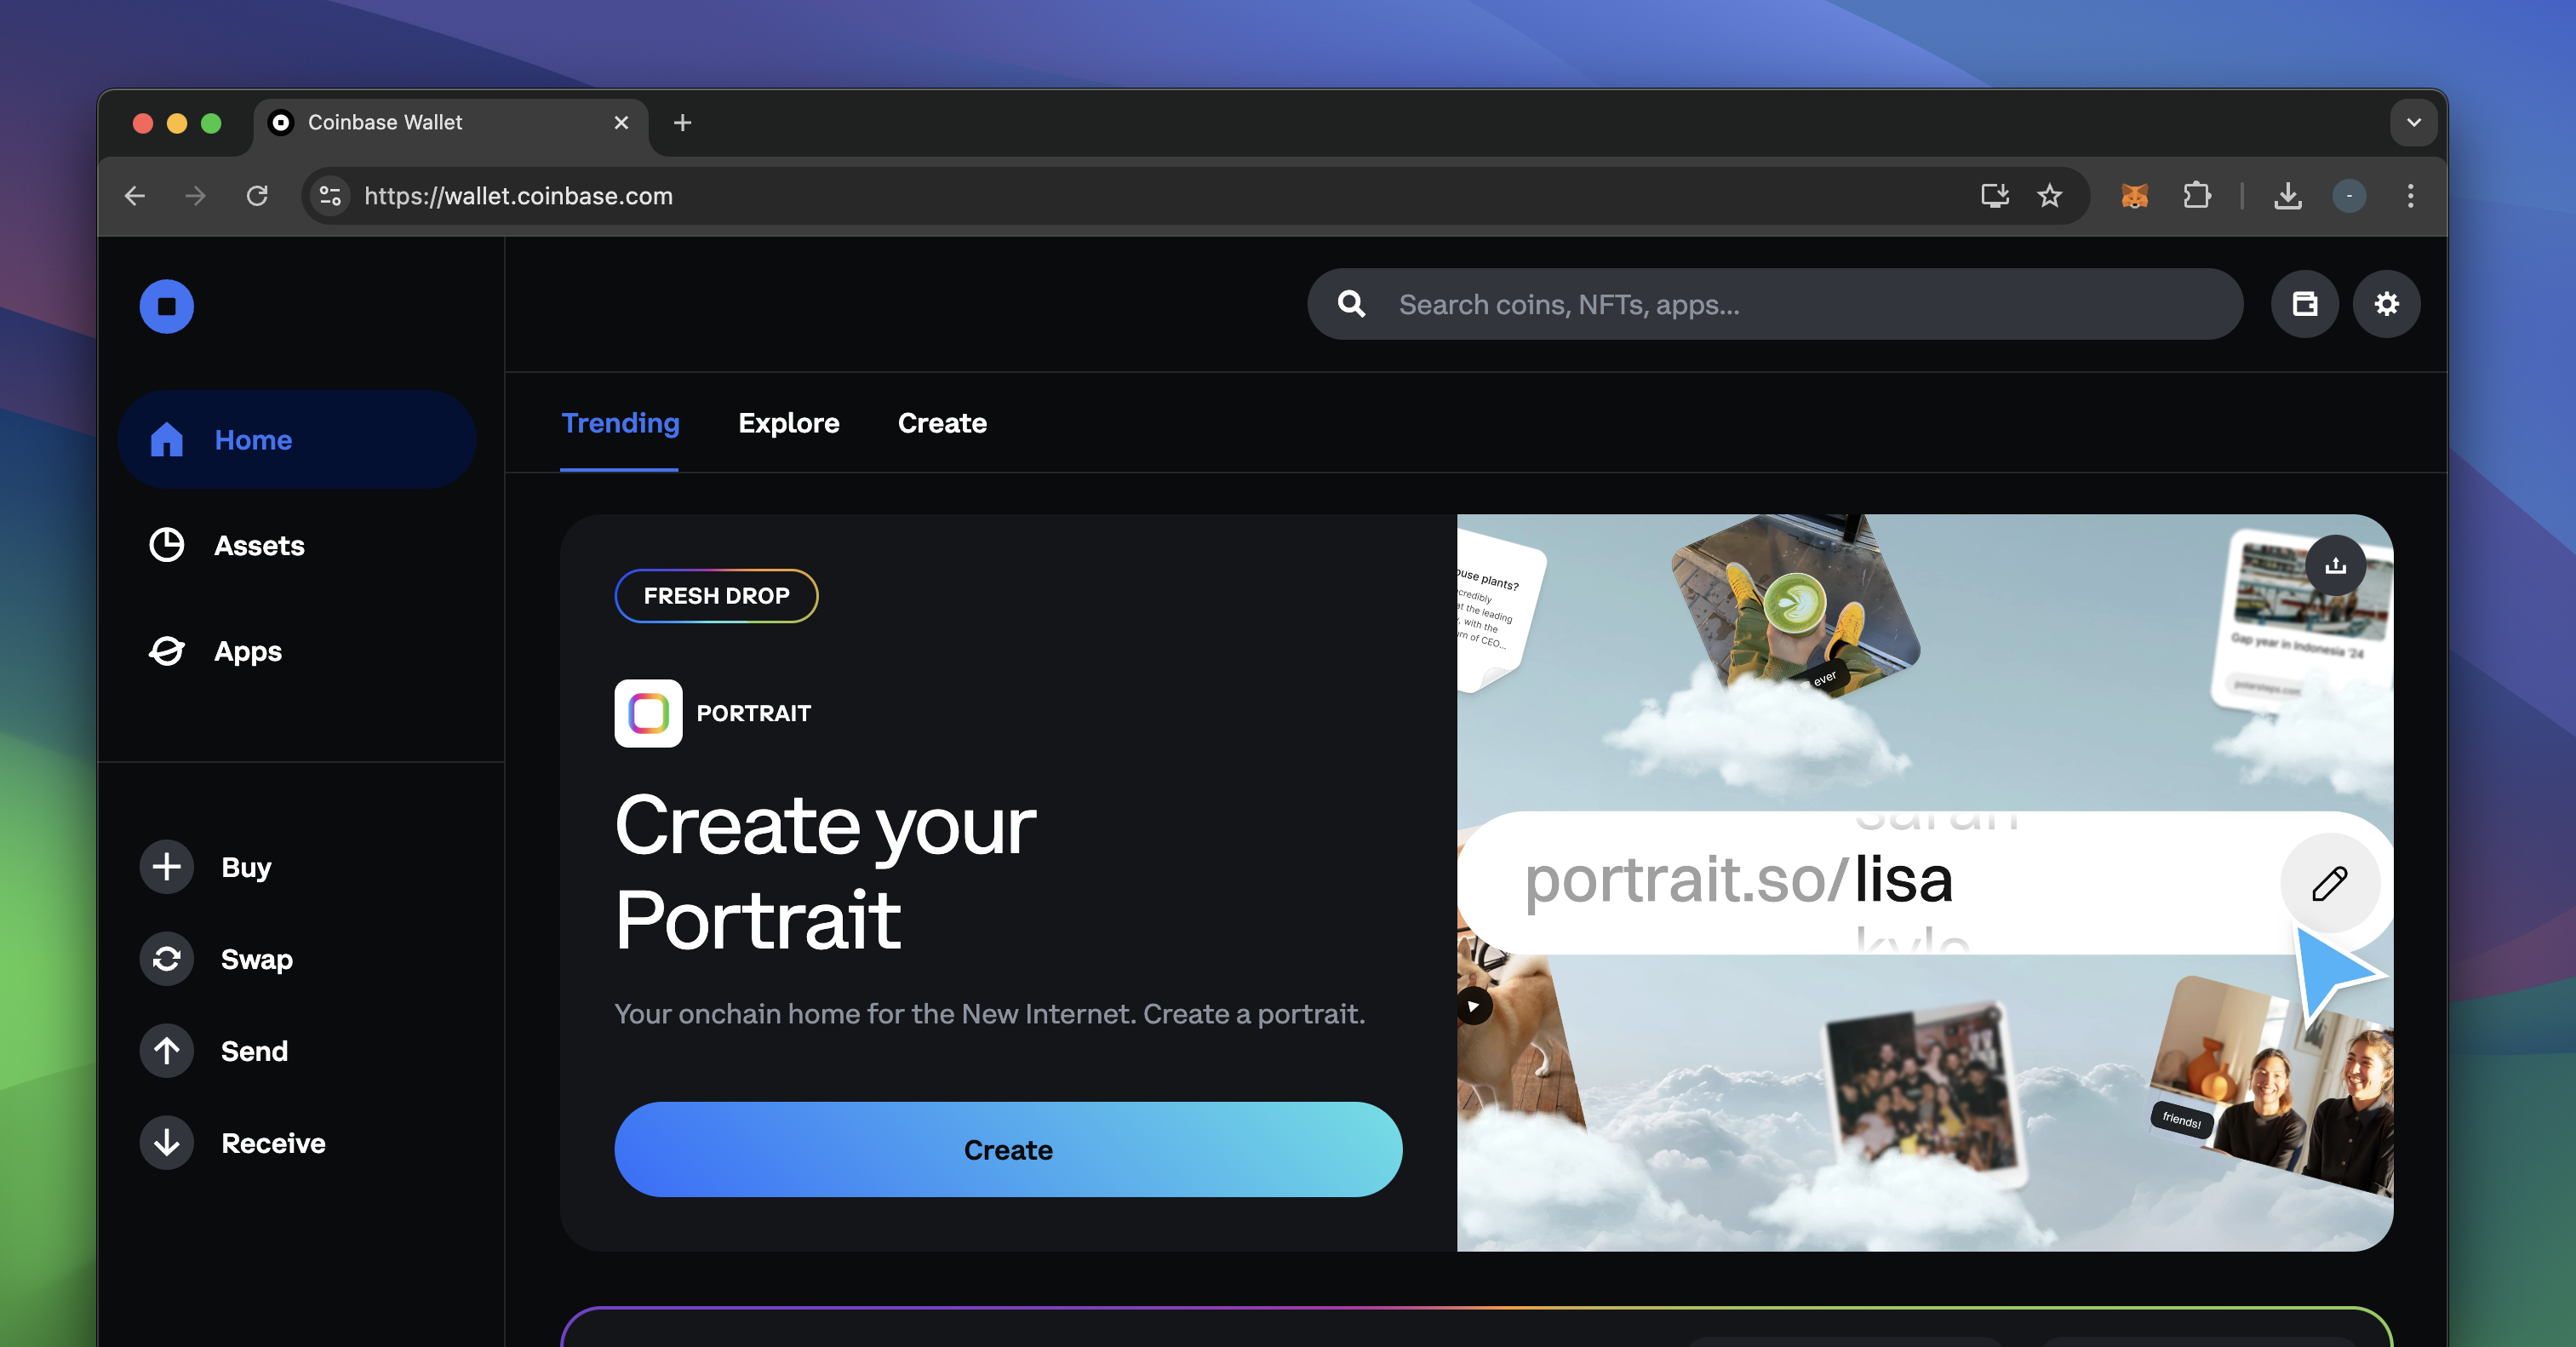Open site information via the tune icon
Viewport: 2576px width, 1347px height.
(330, 196)
